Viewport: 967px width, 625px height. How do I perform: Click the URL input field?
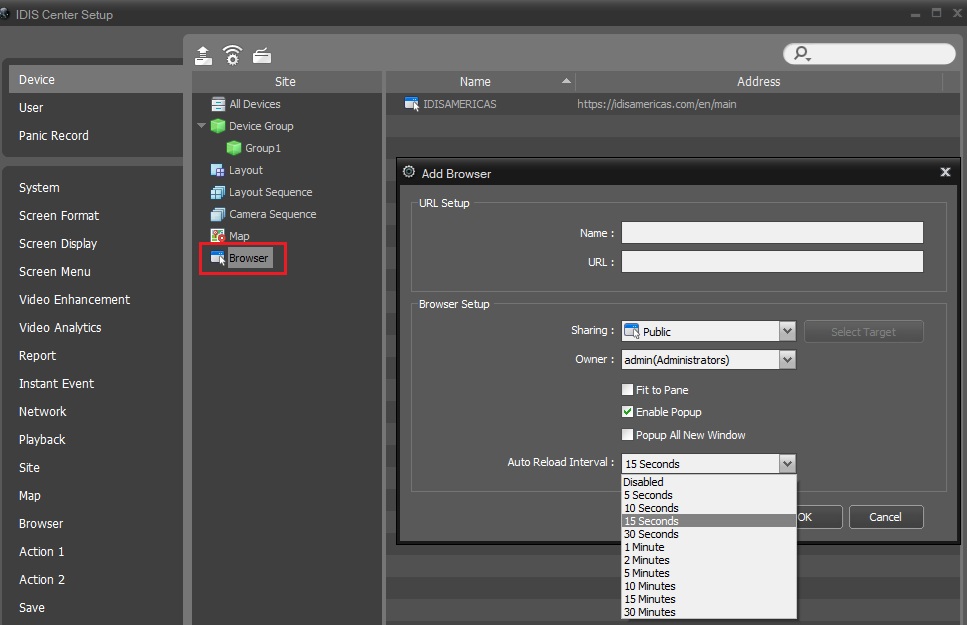[x=772, y=262]
